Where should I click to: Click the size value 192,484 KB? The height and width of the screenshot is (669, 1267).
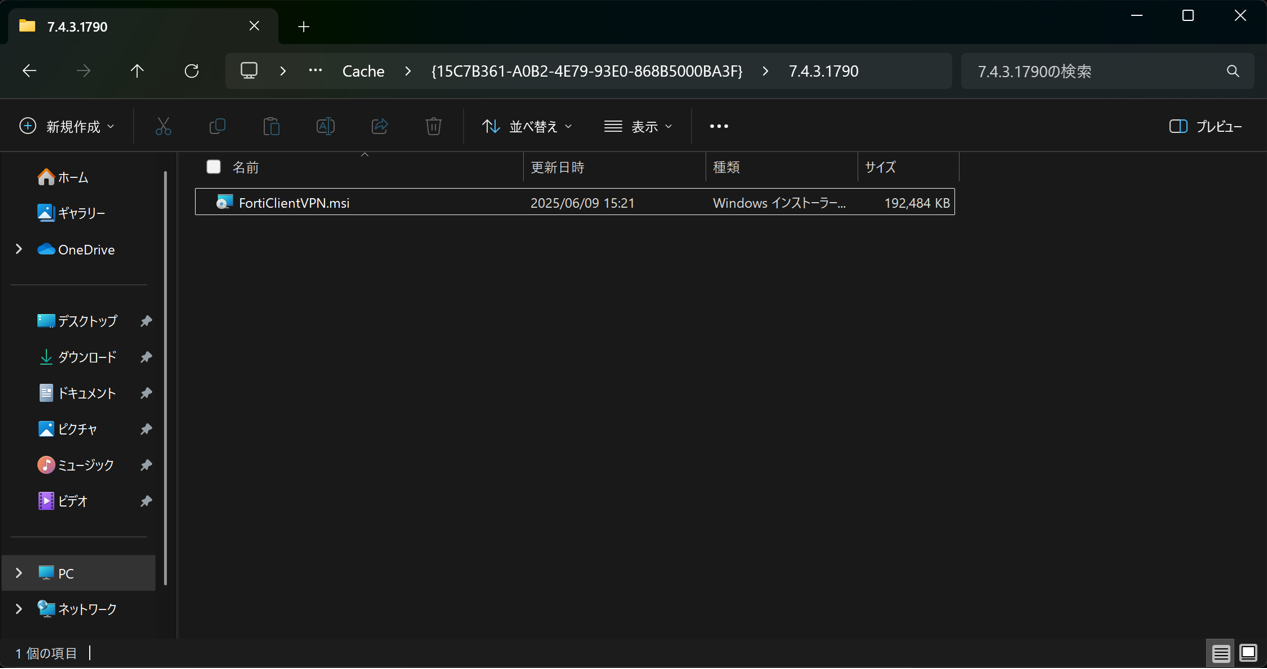[917, 203]
